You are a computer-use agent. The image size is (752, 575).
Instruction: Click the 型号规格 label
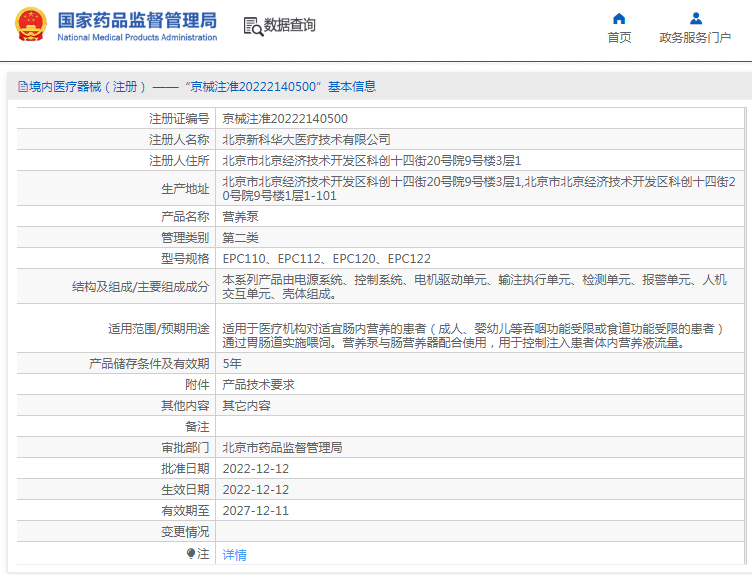pos(185,258)
